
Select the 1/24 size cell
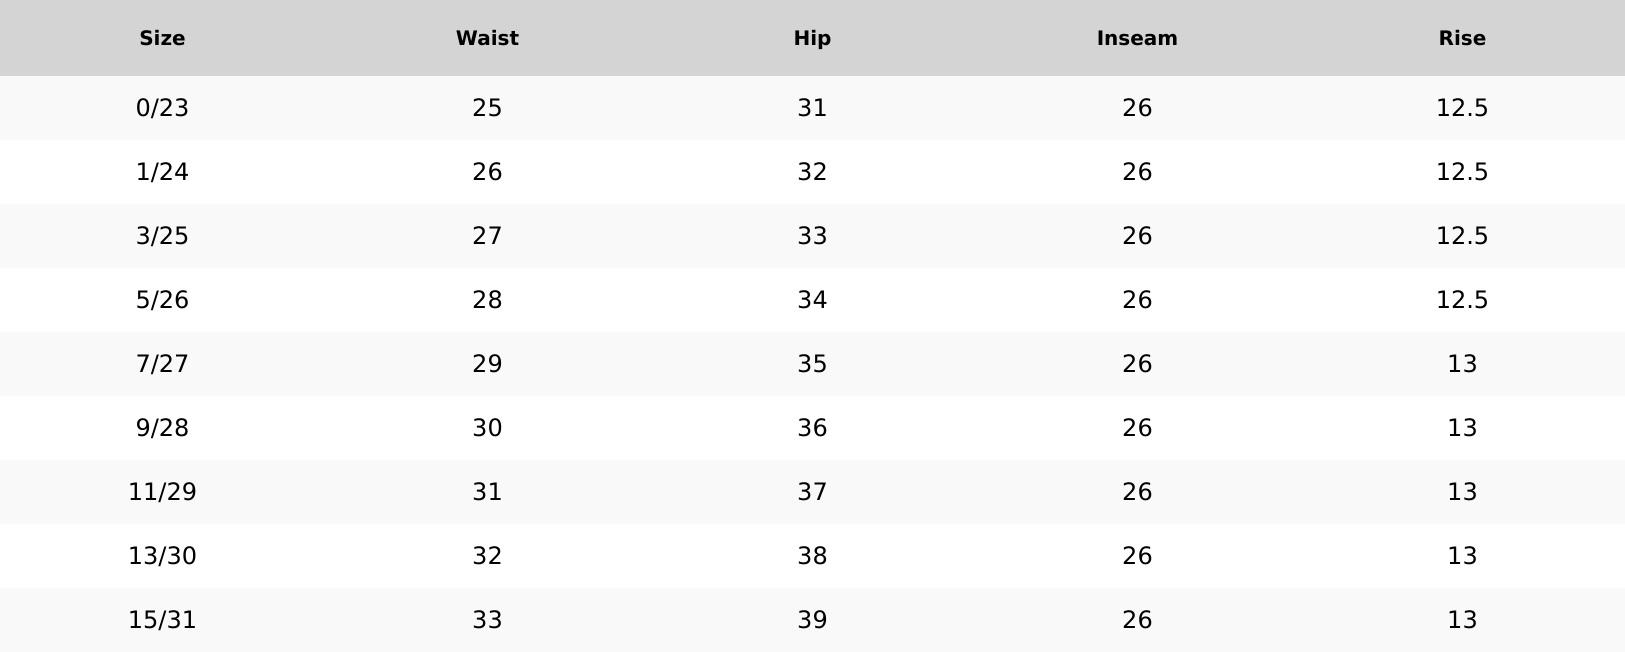(x=162, y=172)
